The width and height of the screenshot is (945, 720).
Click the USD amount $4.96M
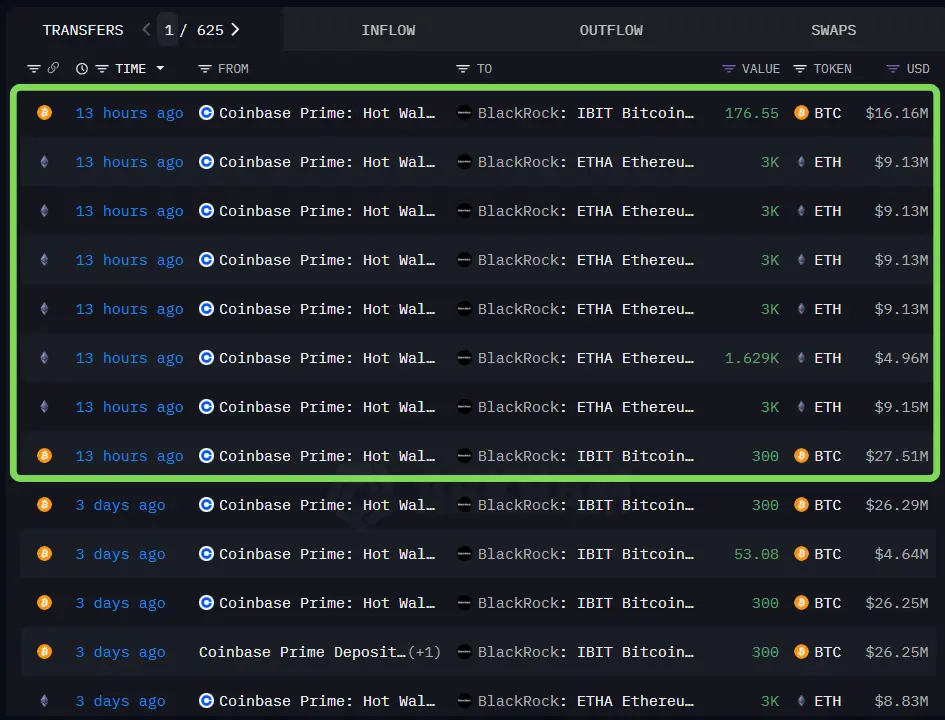(x=901, y=358)
